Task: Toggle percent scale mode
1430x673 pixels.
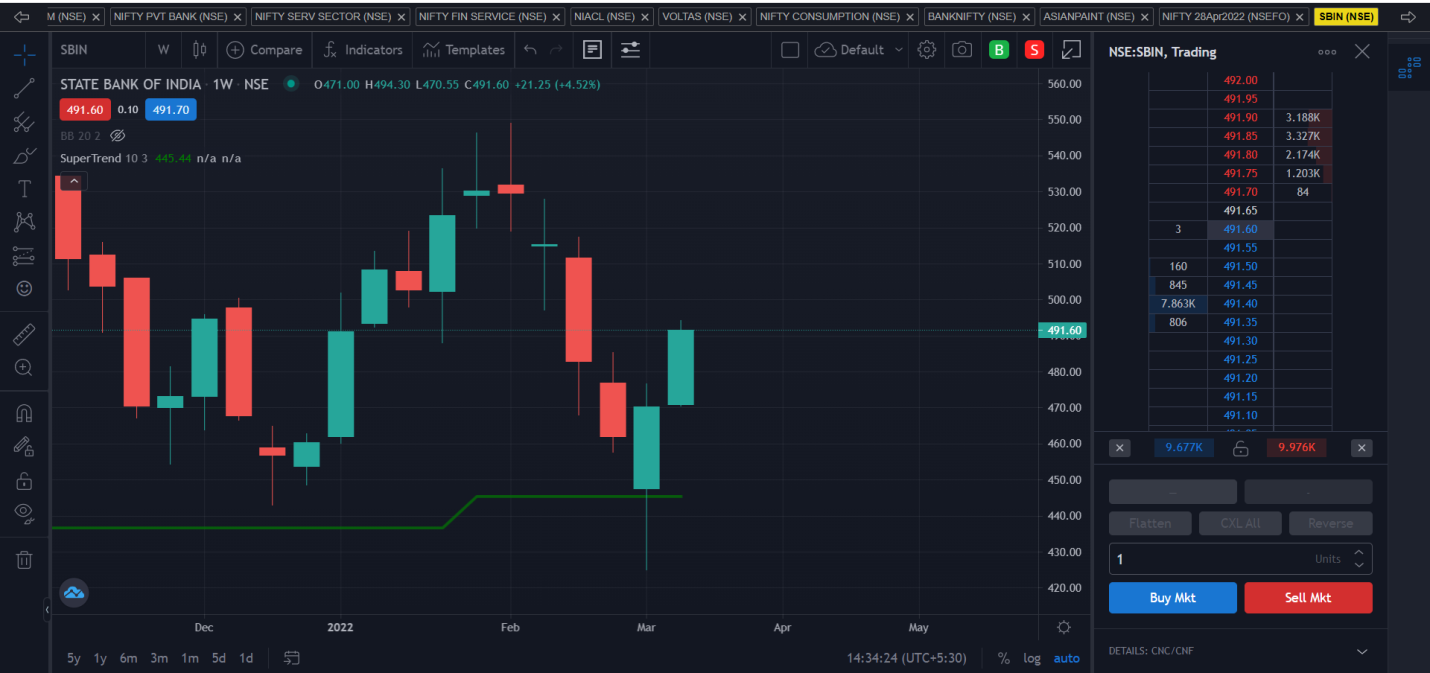Action: (x=1003, y=658)
